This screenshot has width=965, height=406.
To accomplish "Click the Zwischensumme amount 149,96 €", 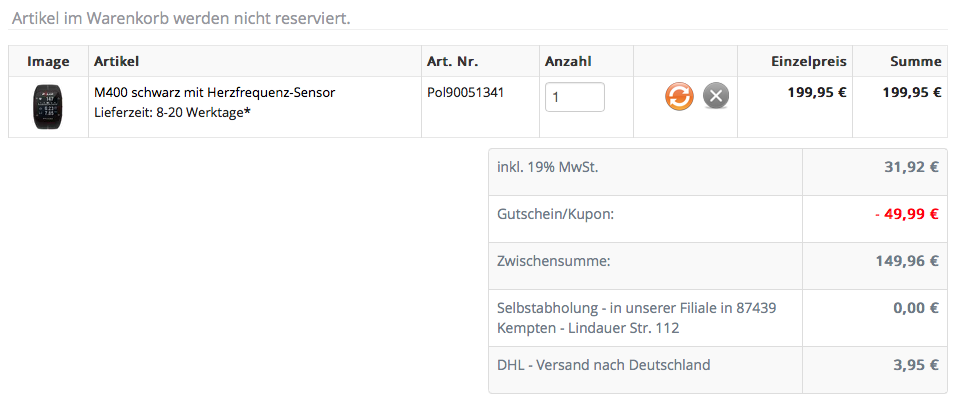I will pyautogui.click(x=906, y=261).
